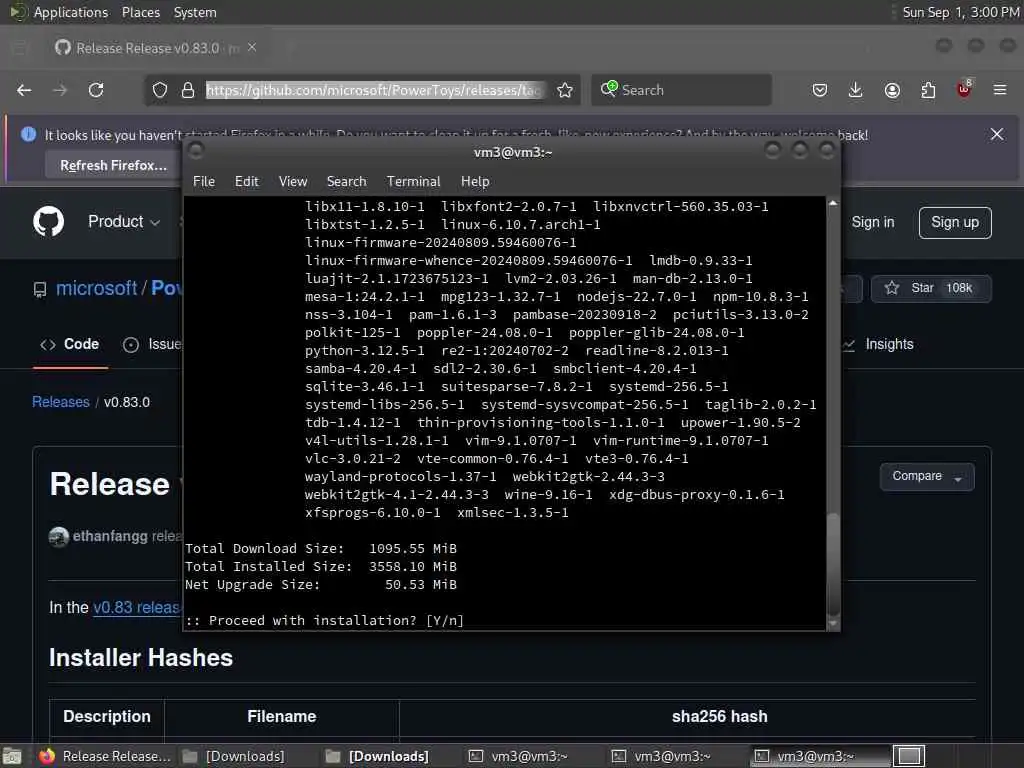Click the 'Net Upgrade Size' line in terminal

[x=321, y=584]
